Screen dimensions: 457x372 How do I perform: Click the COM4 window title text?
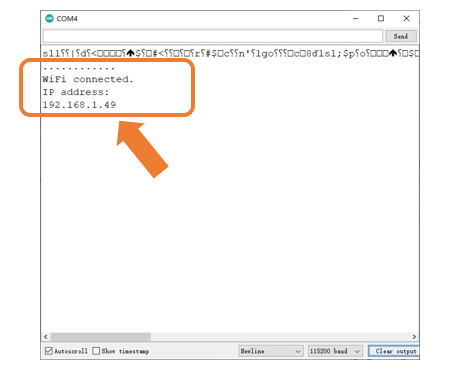(x=67, y=19)
